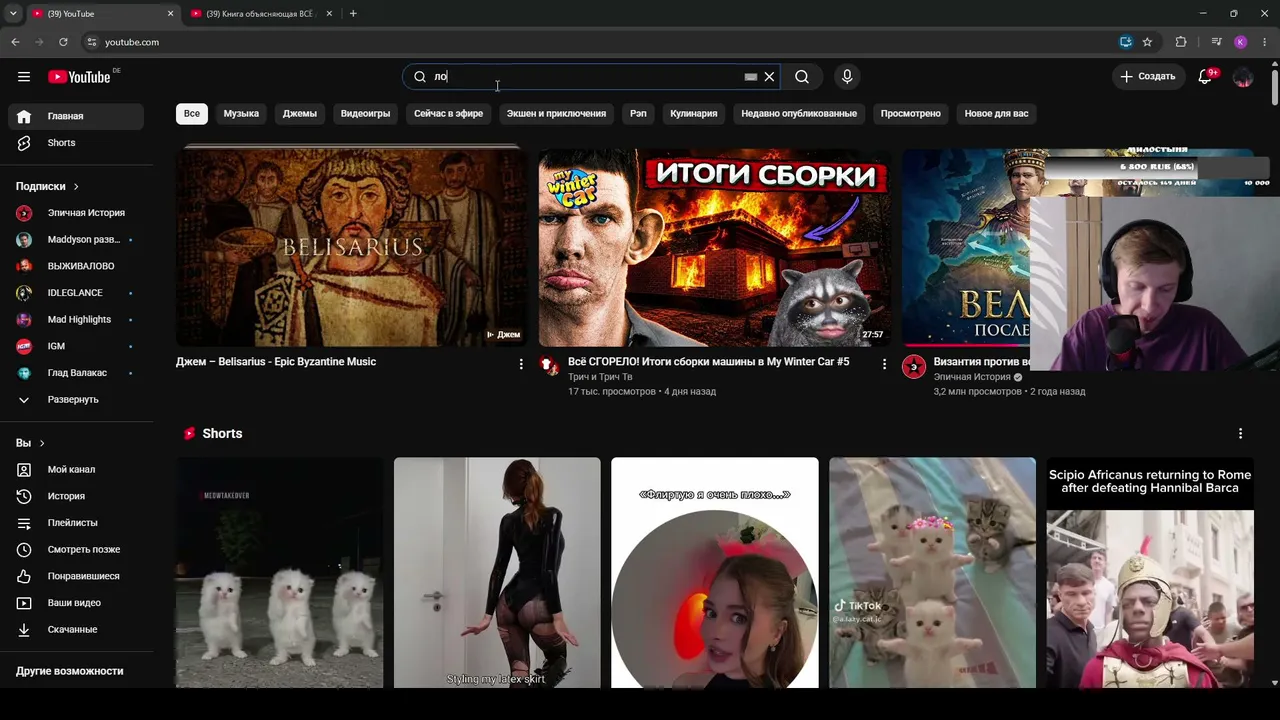Click the Создать button
This screenshot has height=720, width=1280.
pyautogui.click(x=1148, y=77)
